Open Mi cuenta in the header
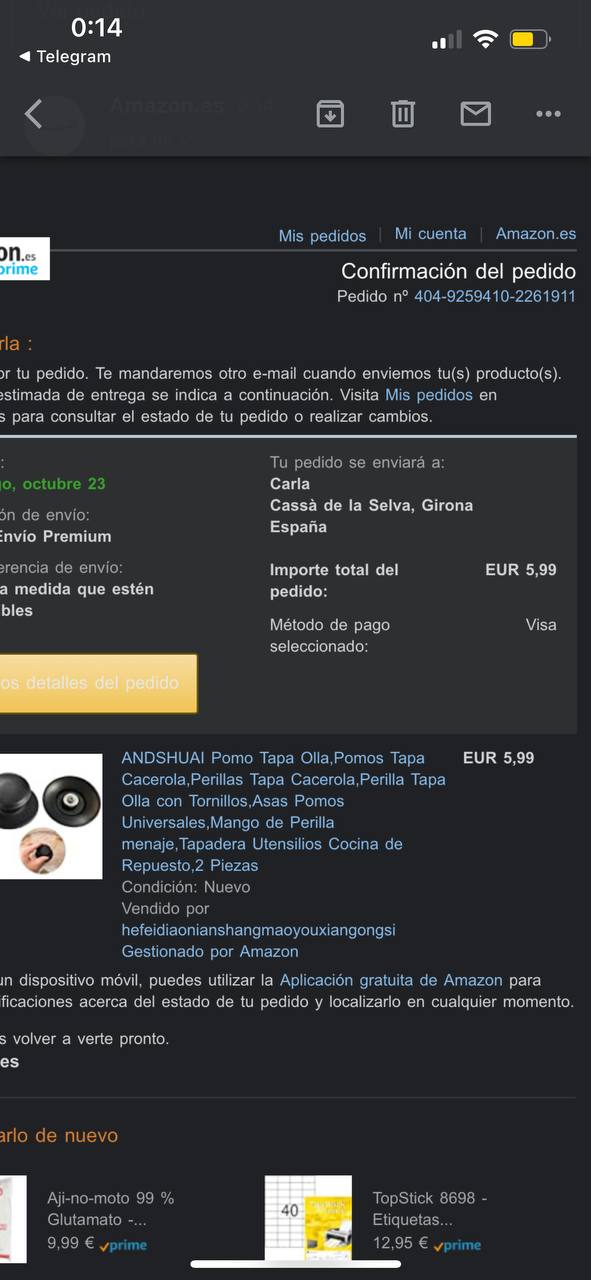Viewport: 591px width, 1280px height. pyautogui.click(x=430, y=234)
